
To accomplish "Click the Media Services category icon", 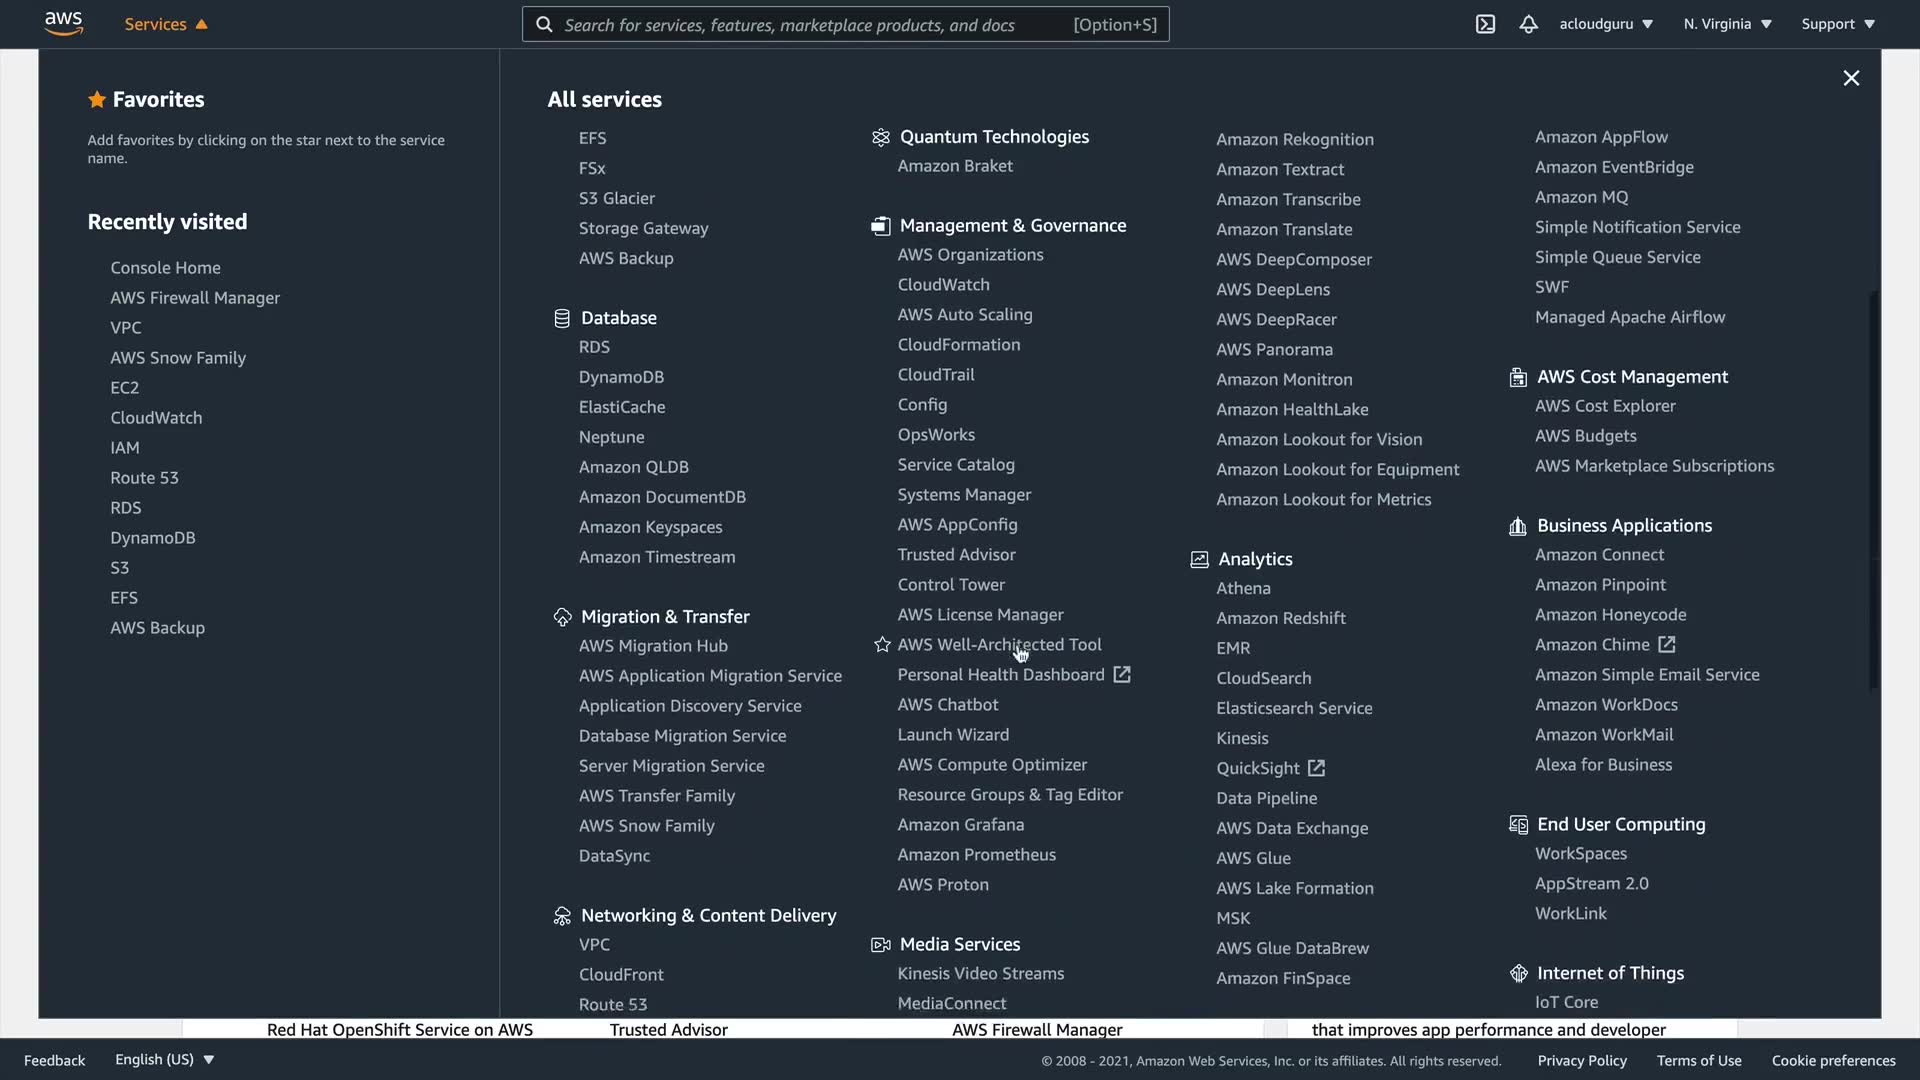I will [x=880, y=944].
